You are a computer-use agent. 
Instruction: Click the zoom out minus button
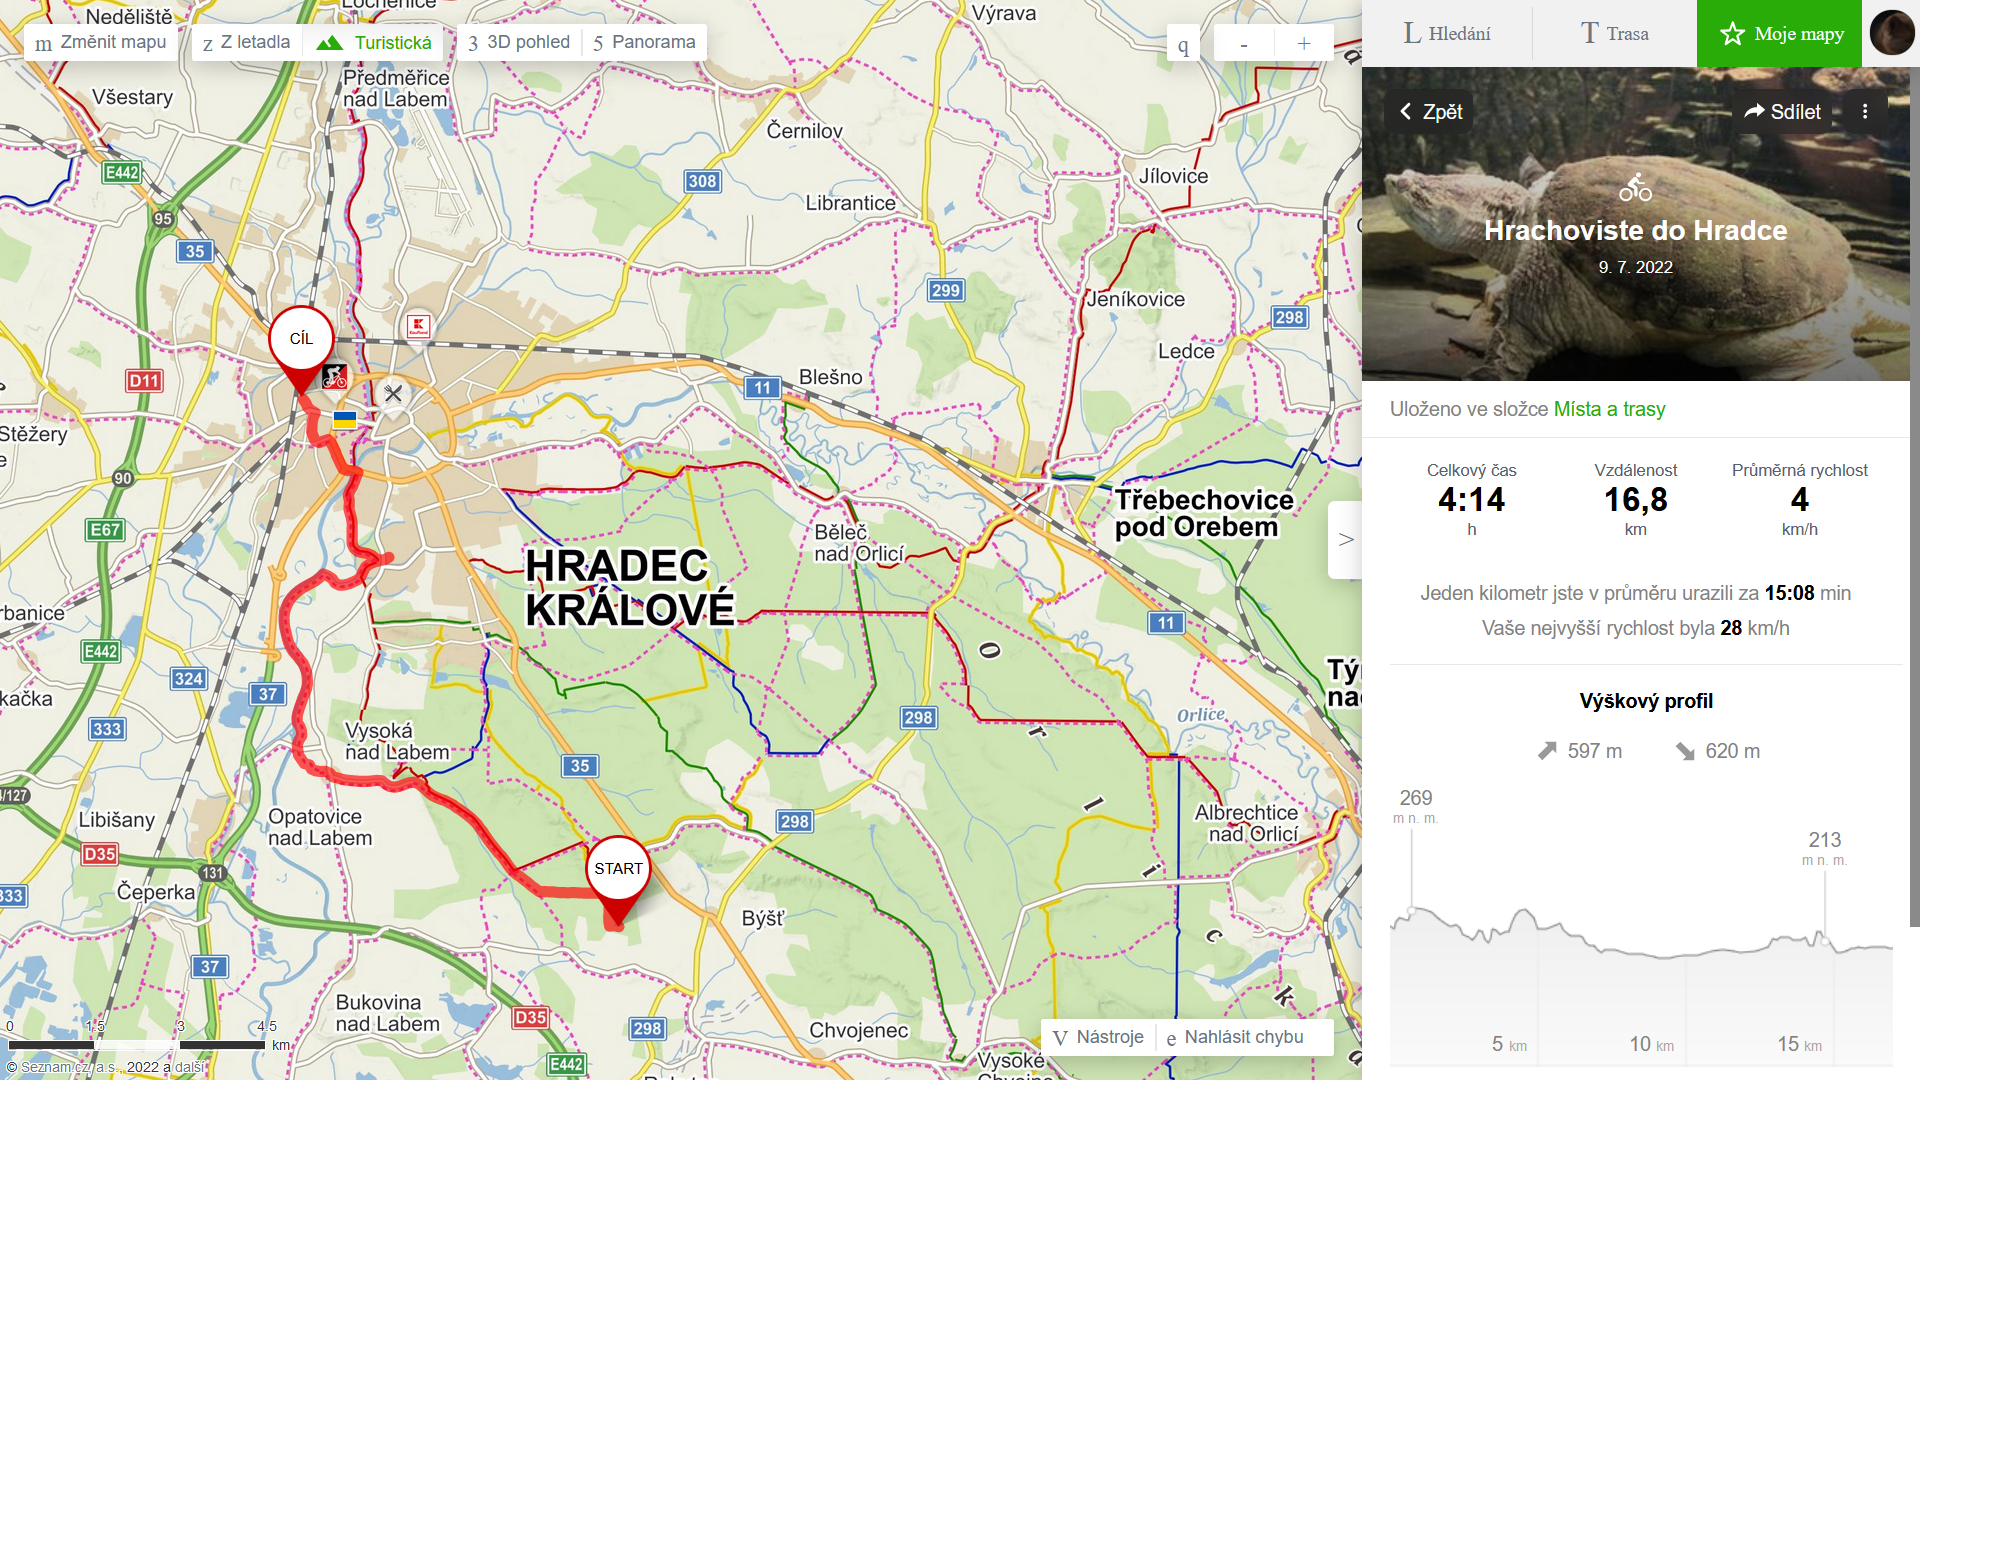pos(1244,43)
